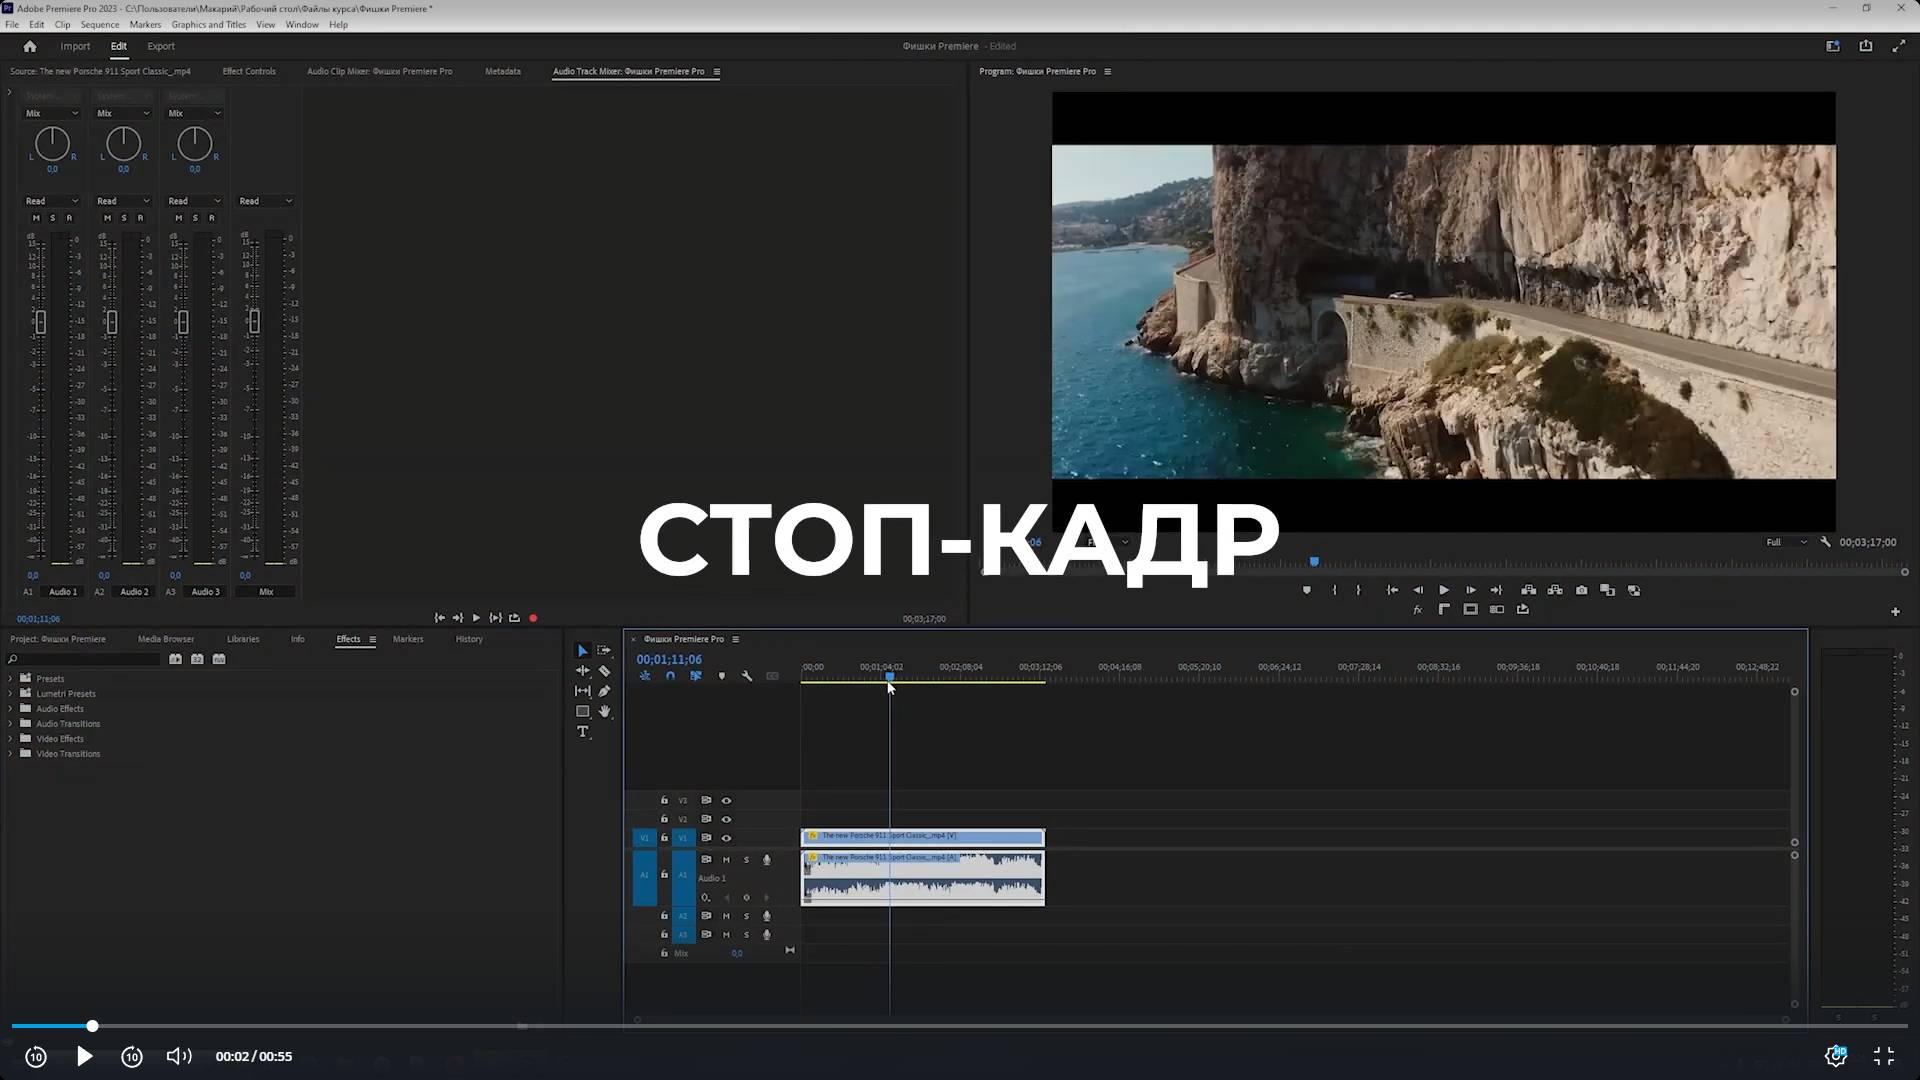Select the Hand tool
The height and width of the screenshot is (1080, 1920).
tap(604, 712)
